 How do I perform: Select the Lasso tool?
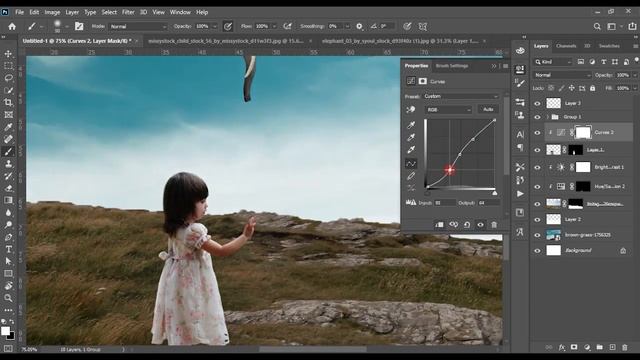8,78
